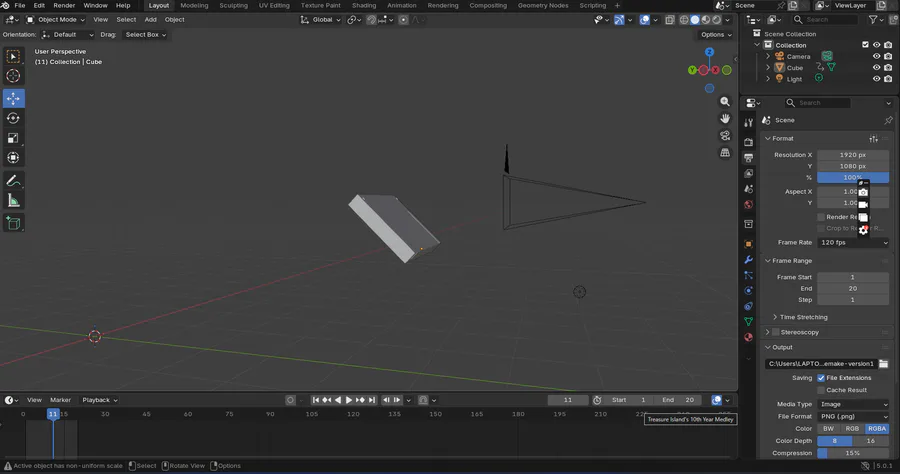Screen dimensions: 900x474
Task: Click the Options button in viewport
Action: [x=716, y=34]
